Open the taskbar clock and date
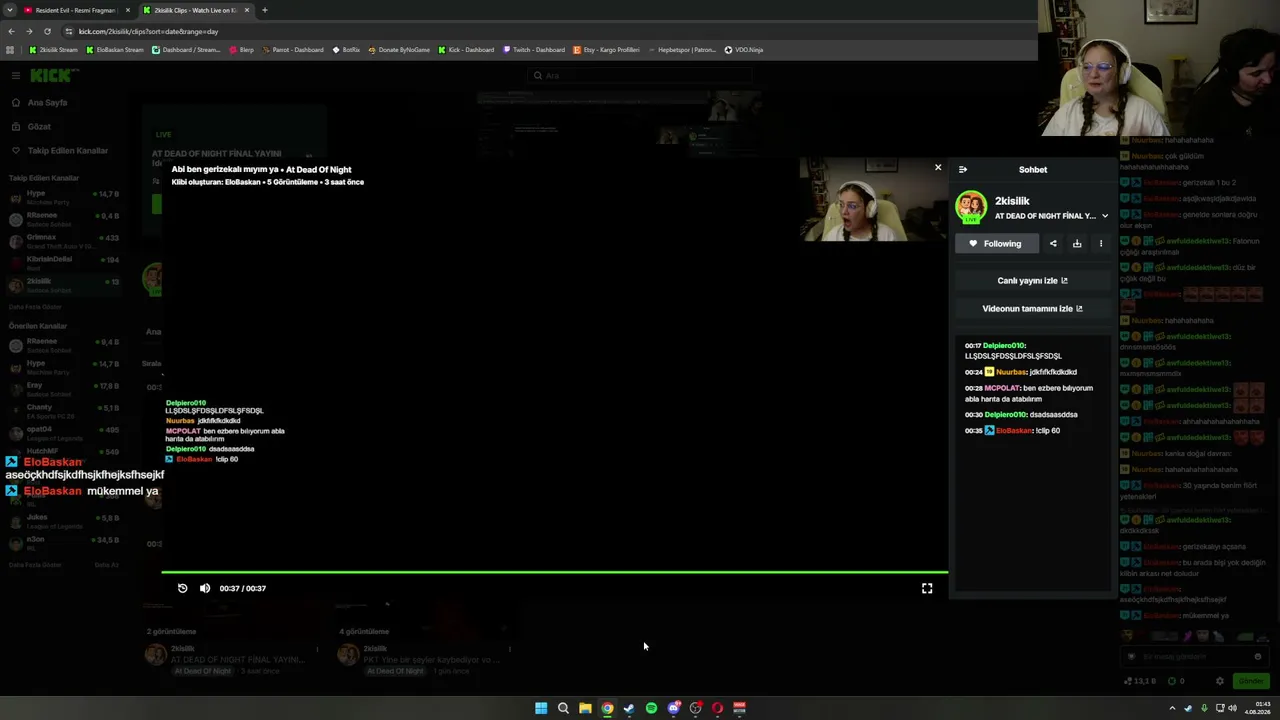 1258,708
